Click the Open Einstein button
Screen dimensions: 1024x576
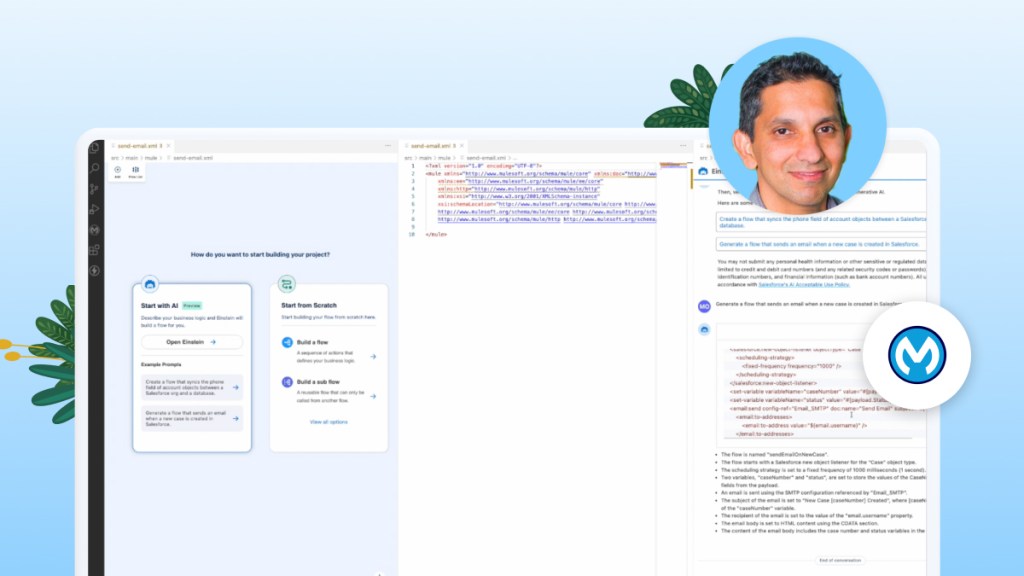tap(191, 342)
